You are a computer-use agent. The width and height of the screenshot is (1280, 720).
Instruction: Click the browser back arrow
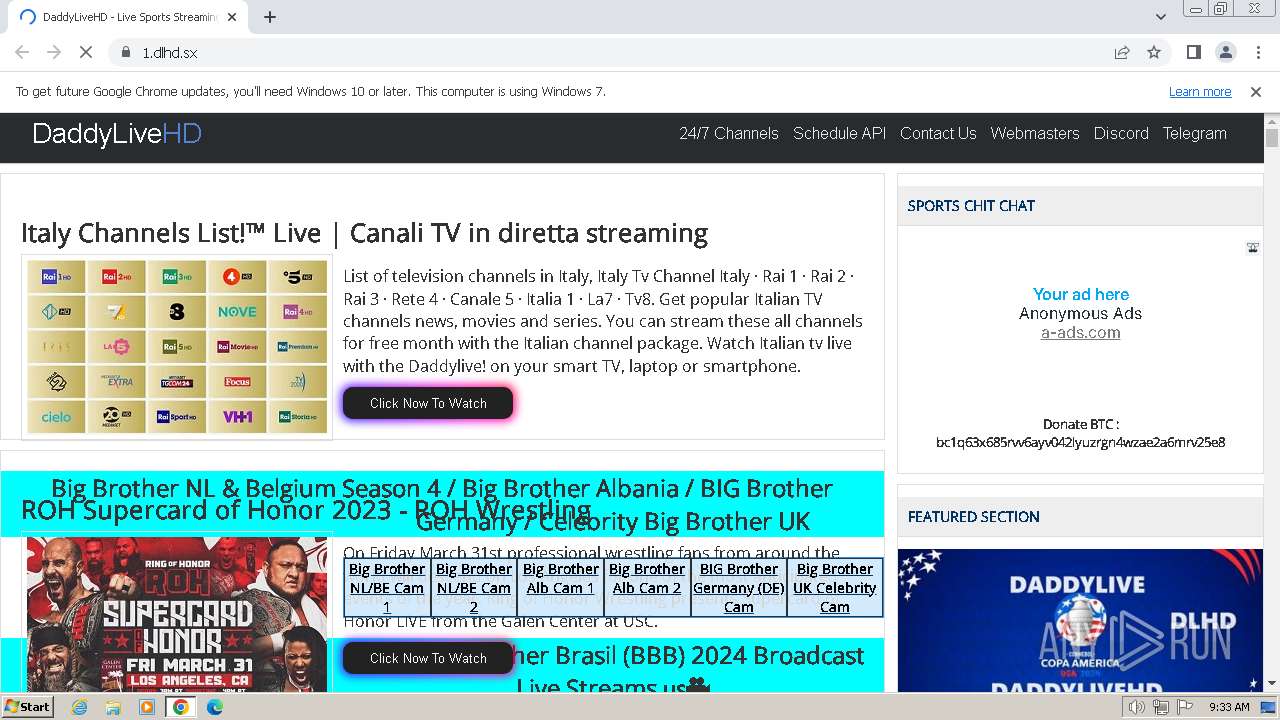click(x=22, y=52)
